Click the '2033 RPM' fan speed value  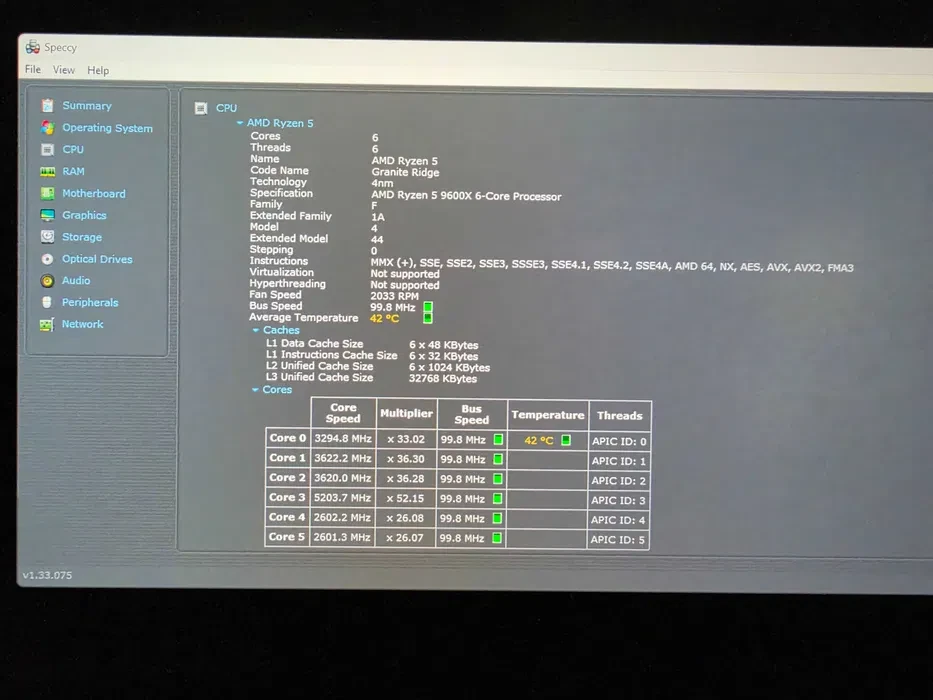pos(394,296)
